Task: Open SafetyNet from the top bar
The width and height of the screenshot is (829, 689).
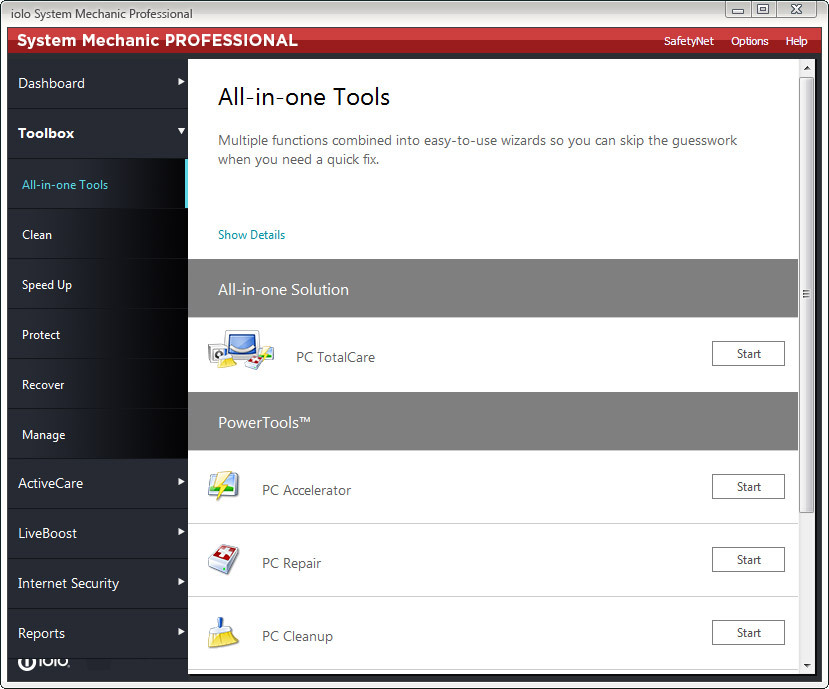Action: [x=688, y=41]
